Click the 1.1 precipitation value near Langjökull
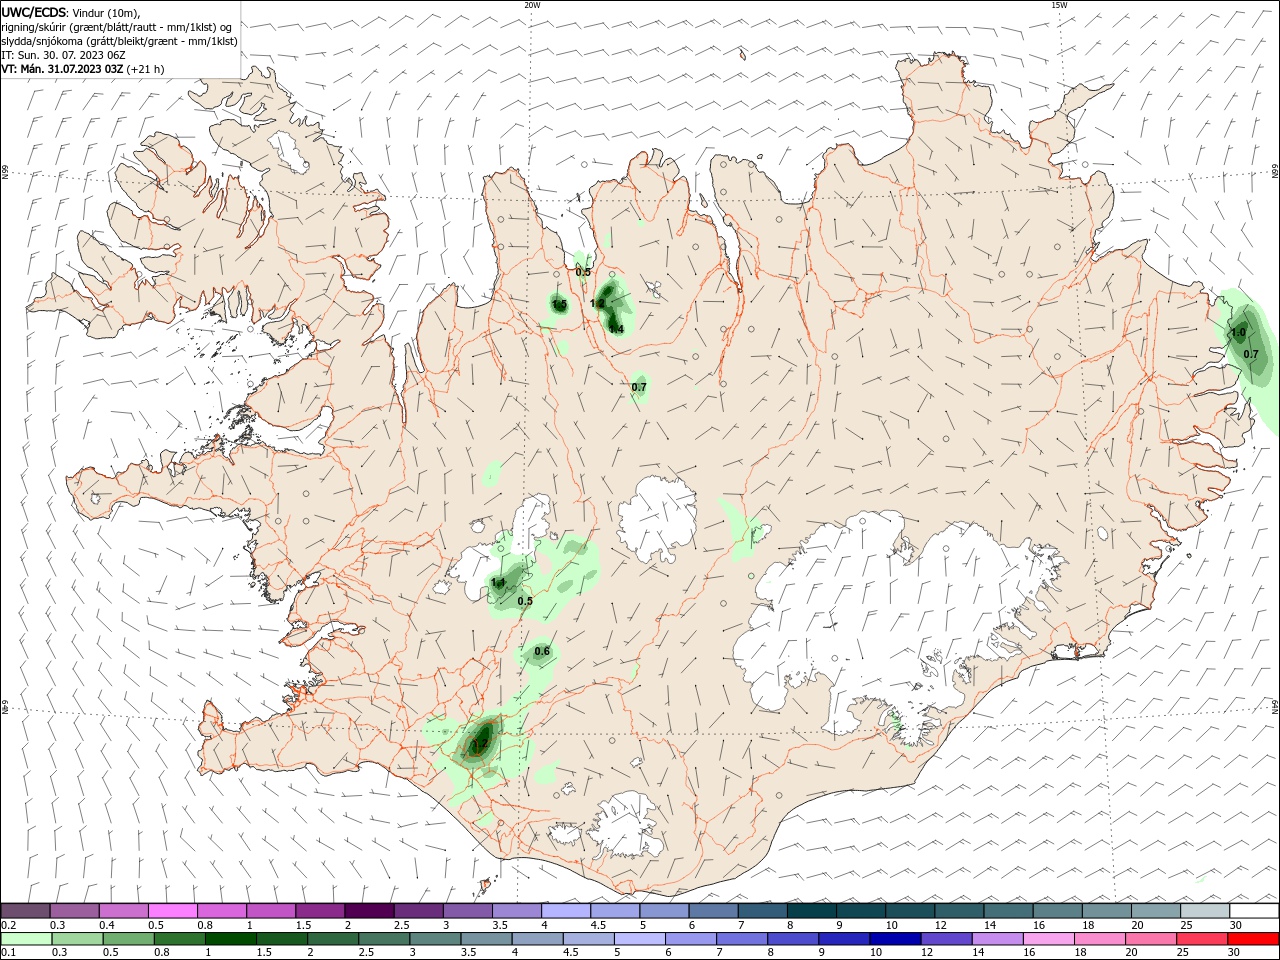 pyautogui.click(x=498, y=582)
